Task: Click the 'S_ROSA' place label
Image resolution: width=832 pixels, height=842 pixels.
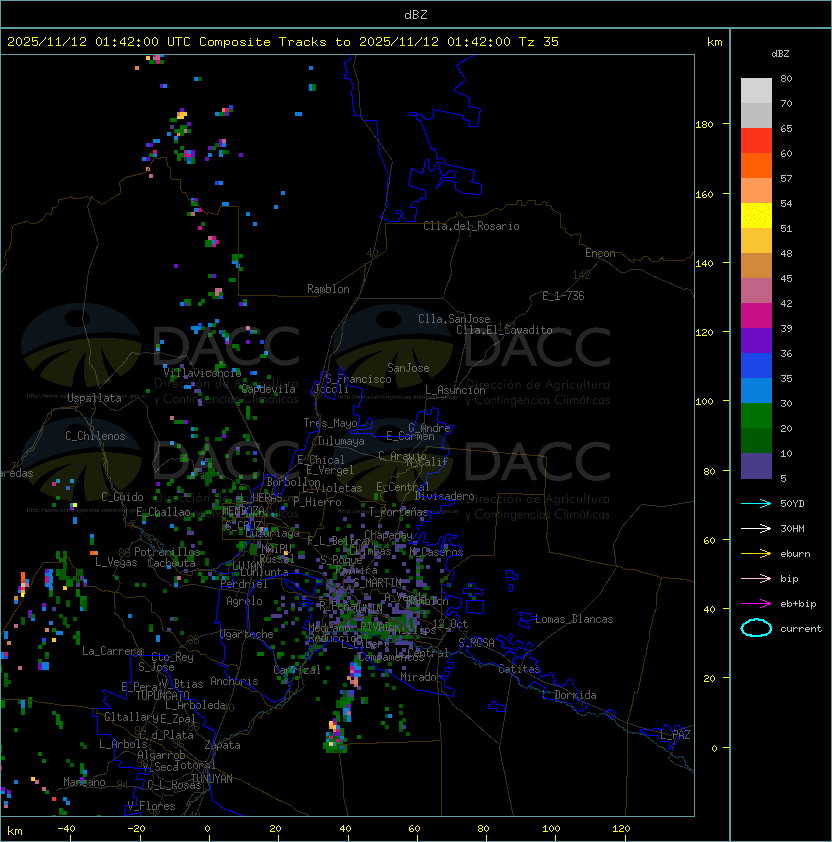Action: (x=476, y=642)
